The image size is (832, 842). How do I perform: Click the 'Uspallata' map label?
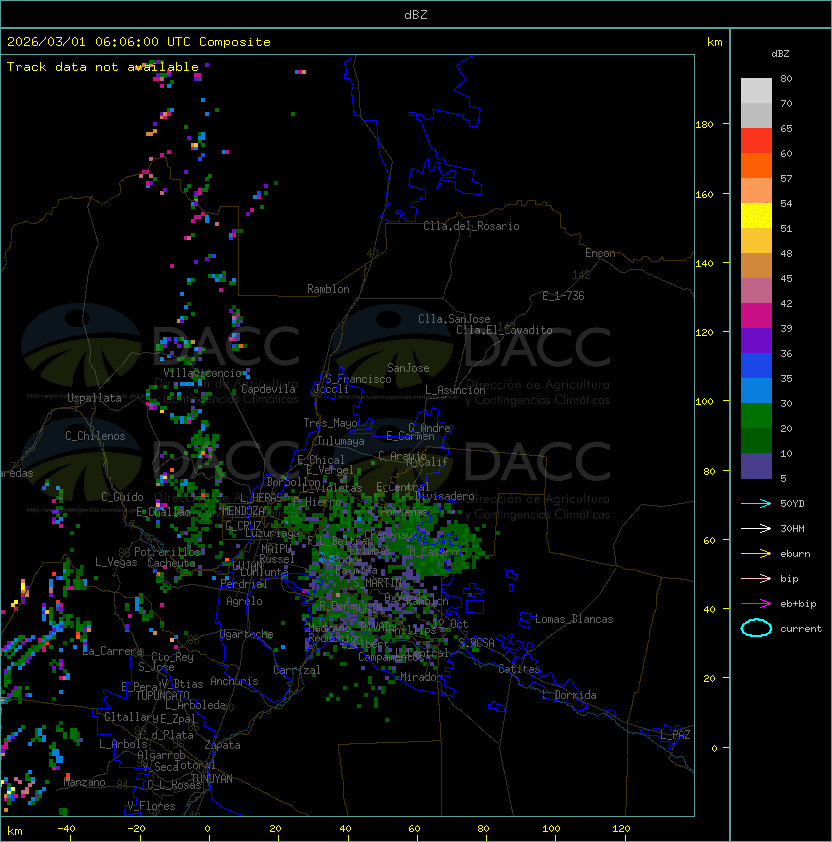point(94,398)
